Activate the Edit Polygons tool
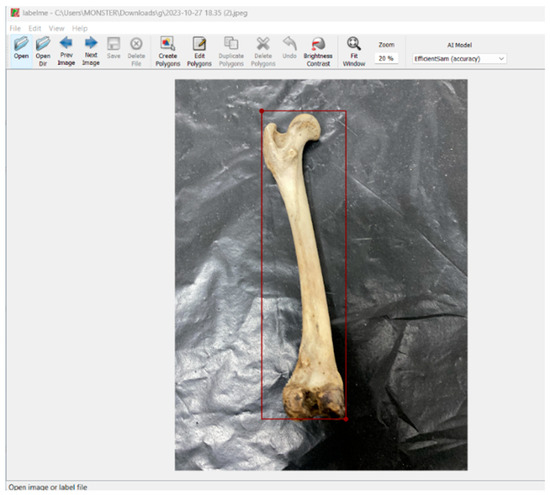 (x=199, y=51)
